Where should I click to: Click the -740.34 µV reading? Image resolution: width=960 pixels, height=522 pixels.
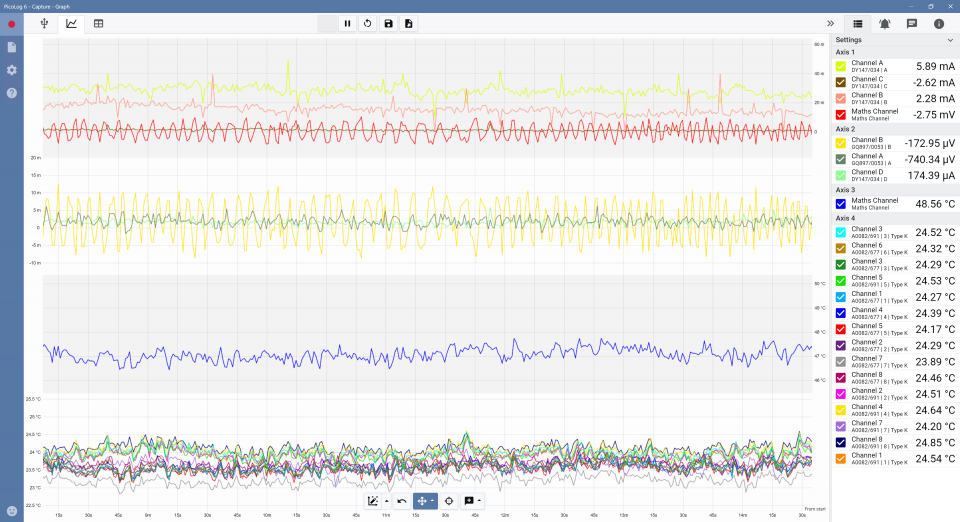[929, 159]
